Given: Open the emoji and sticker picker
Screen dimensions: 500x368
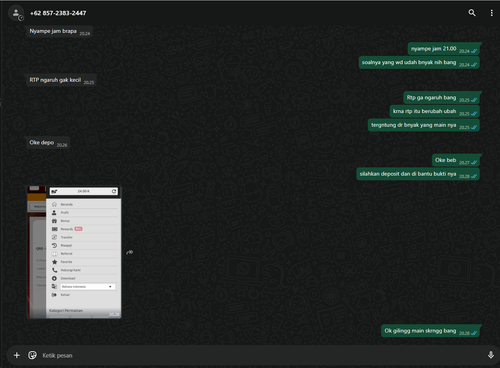Looking at the screenshot, I should (x=32, y=355).
